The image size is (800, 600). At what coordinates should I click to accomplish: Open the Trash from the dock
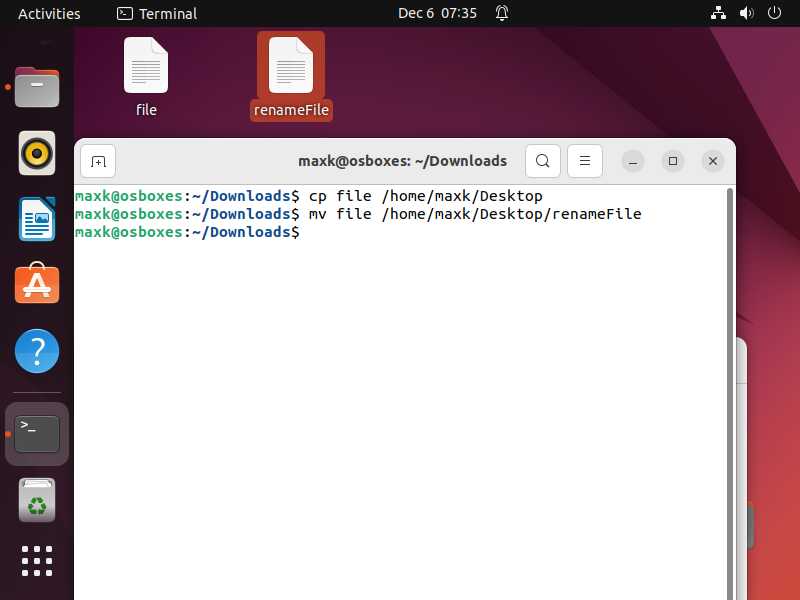[x=37, y=501]
